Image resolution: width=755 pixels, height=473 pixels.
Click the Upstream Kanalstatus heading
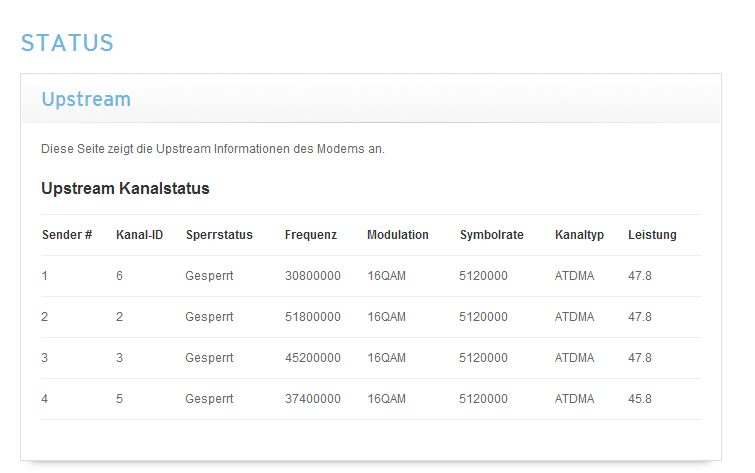tap(125, 188)
